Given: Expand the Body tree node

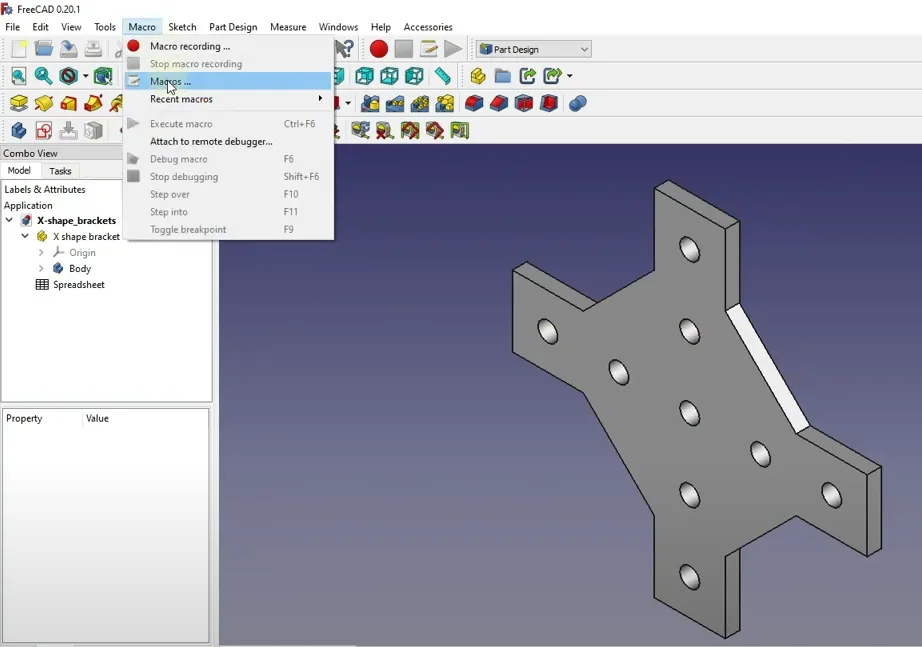Looking at the screenshot, I should (x=41, y=269).
